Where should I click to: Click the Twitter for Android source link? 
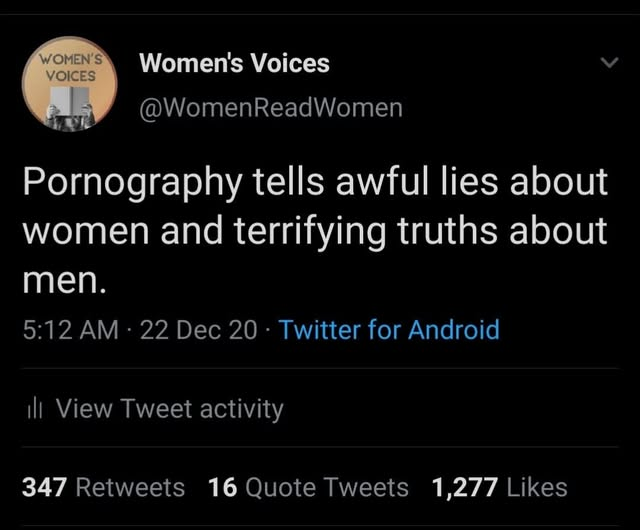pos(389,329)
